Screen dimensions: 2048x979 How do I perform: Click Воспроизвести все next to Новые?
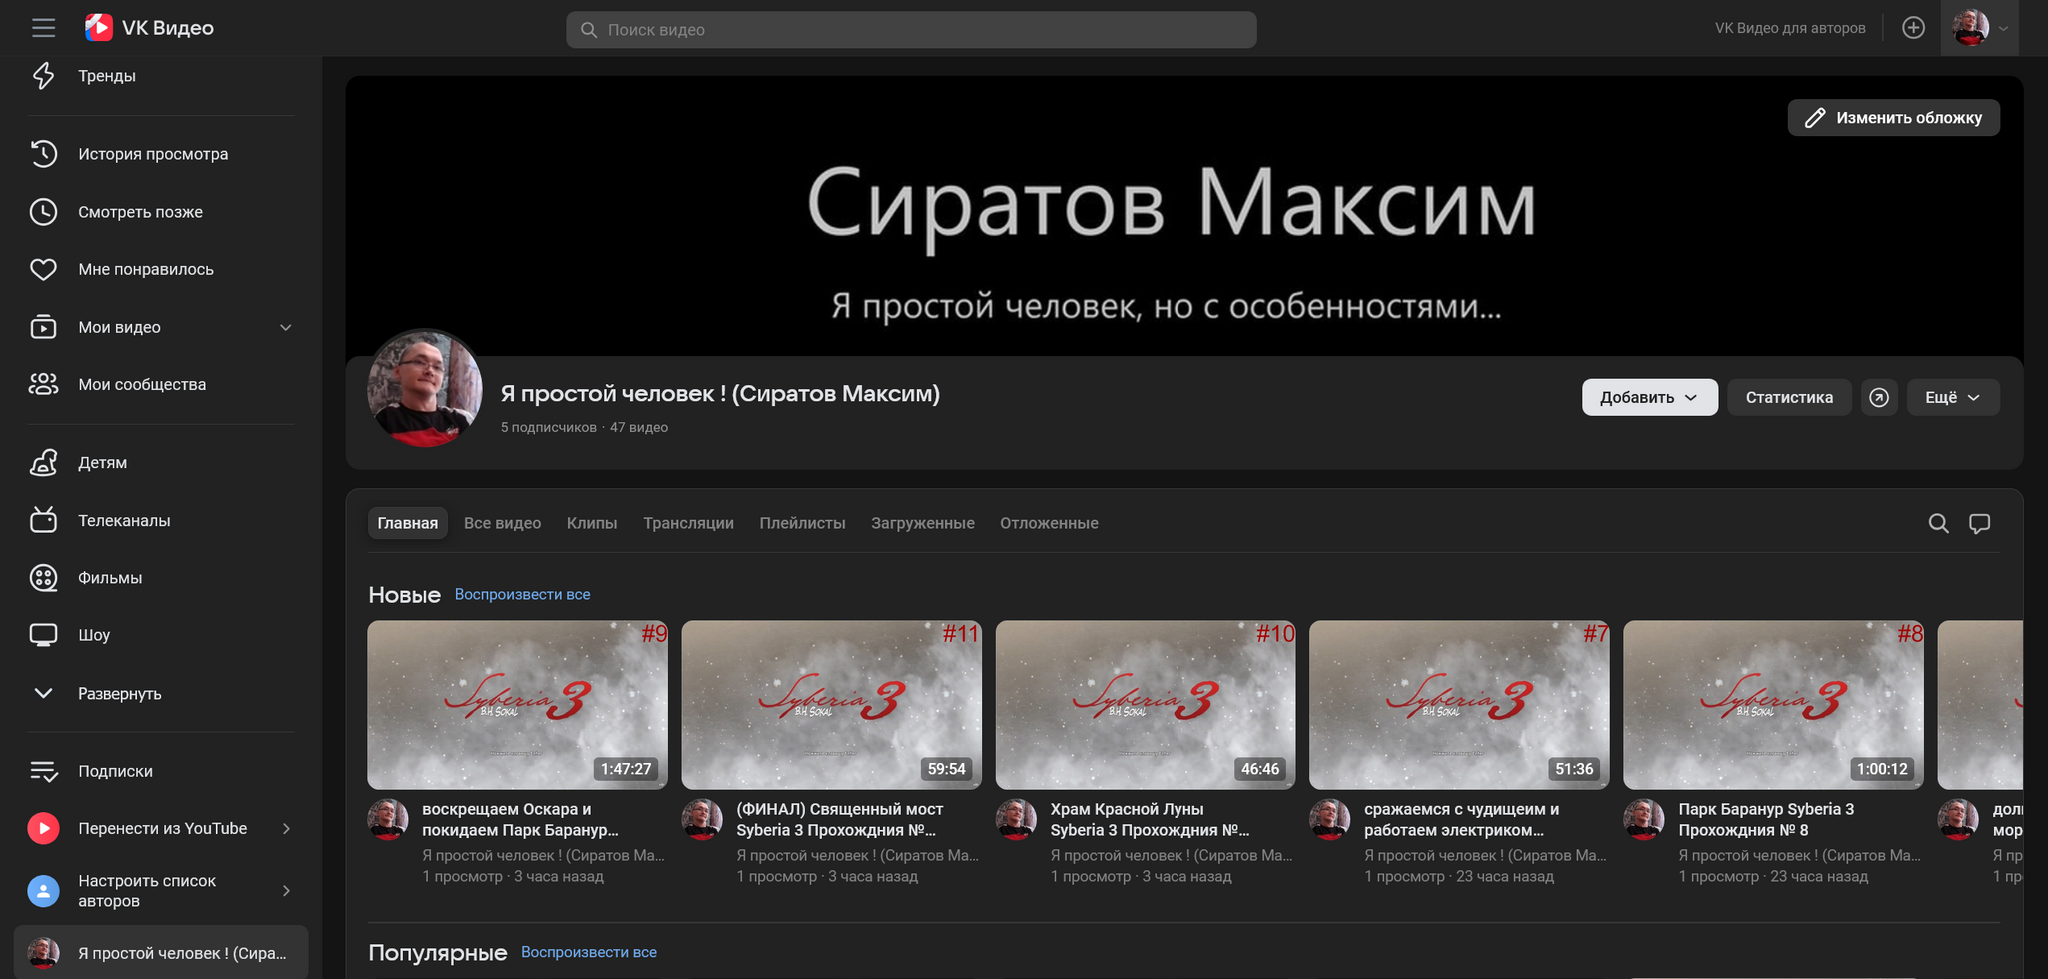522,594
